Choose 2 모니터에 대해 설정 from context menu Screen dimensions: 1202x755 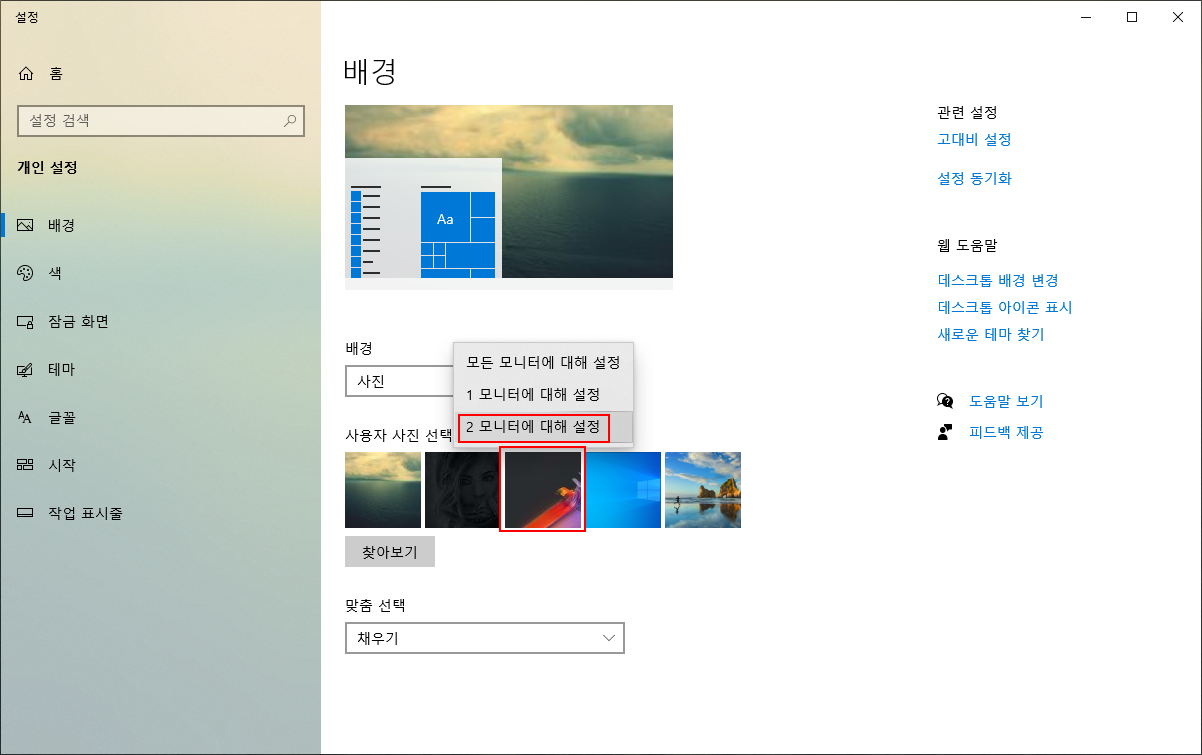pyautogui.click(x=543, y=427)
